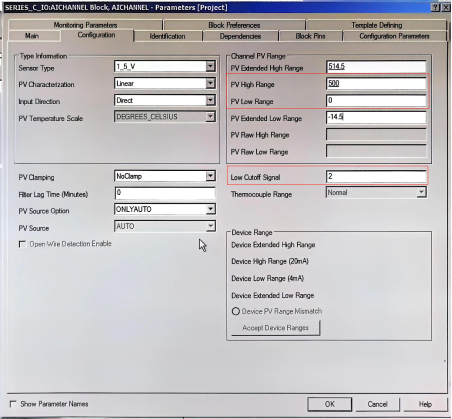Click the Filter Lag Time field
Screen dimensions: 452x419
tap(165, 193)
